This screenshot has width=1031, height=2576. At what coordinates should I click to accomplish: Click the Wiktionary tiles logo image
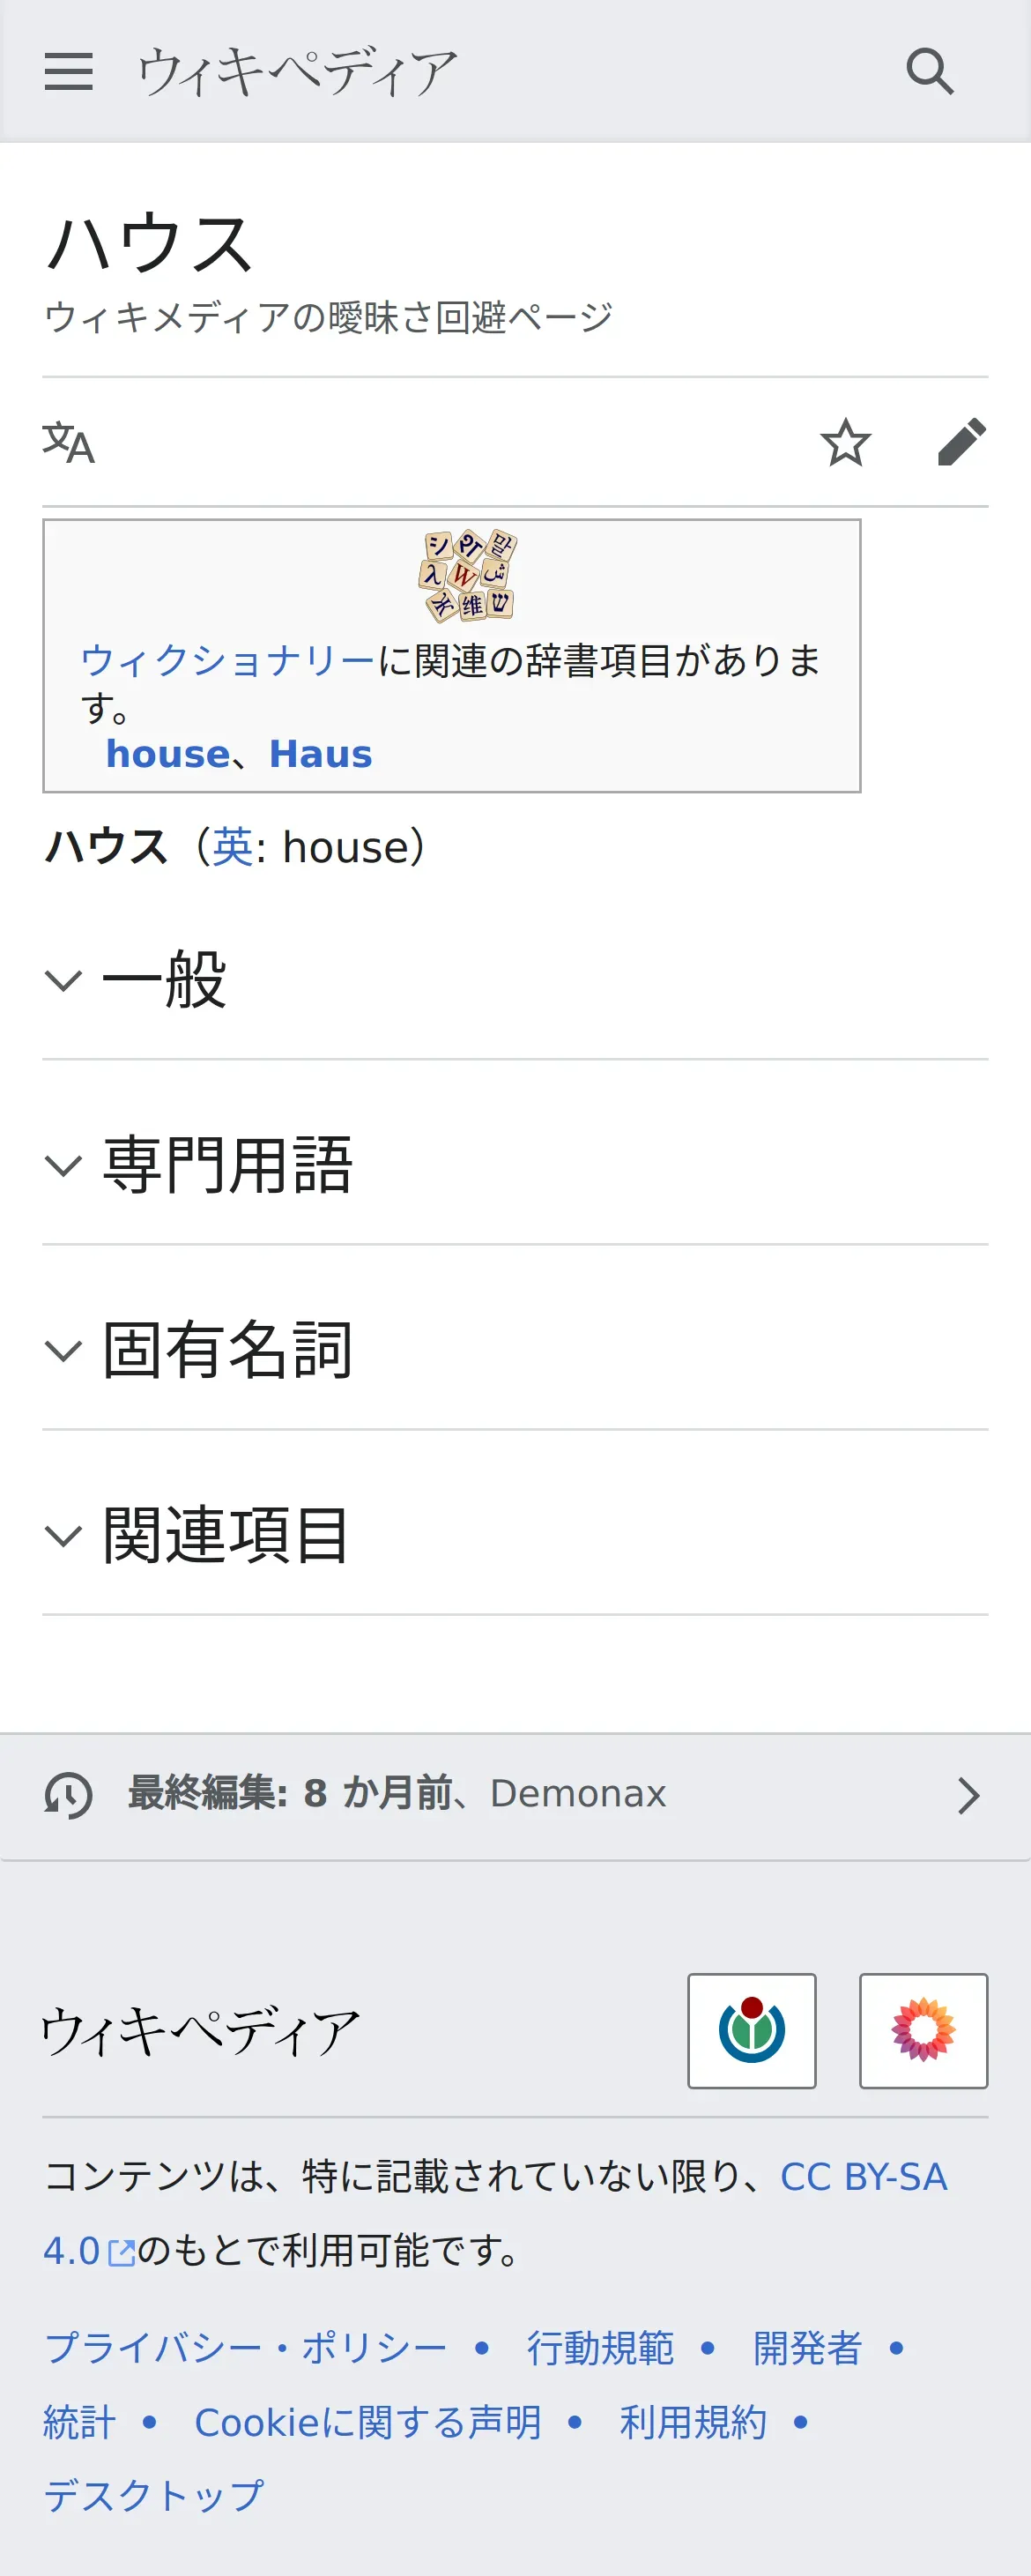[467, 576]
